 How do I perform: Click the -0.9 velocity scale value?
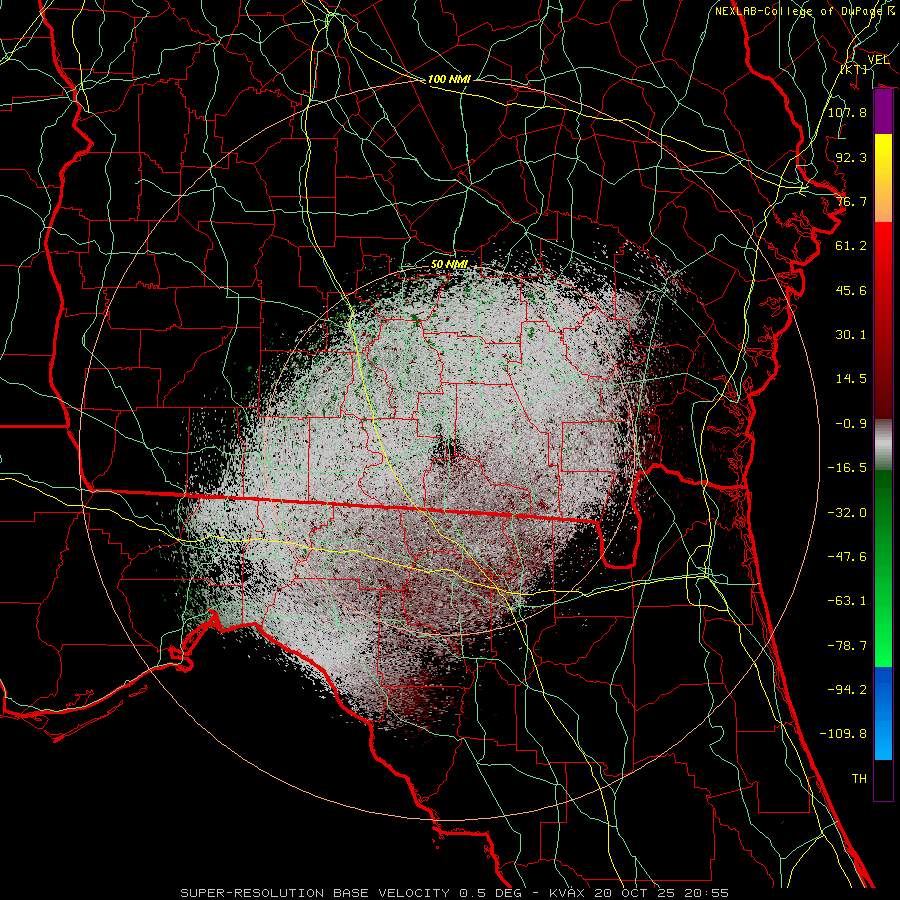point(851,424)
